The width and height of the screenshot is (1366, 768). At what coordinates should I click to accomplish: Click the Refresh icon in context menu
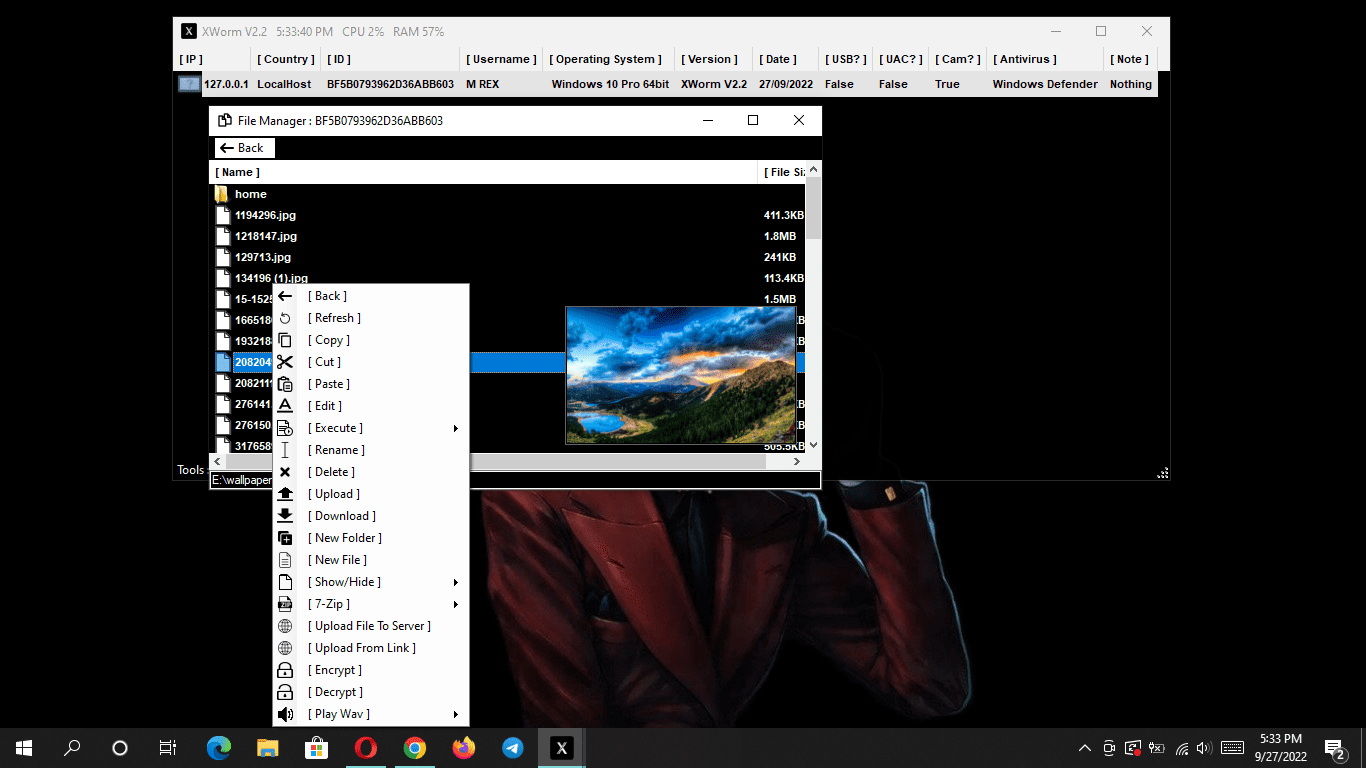coord(285,318)
